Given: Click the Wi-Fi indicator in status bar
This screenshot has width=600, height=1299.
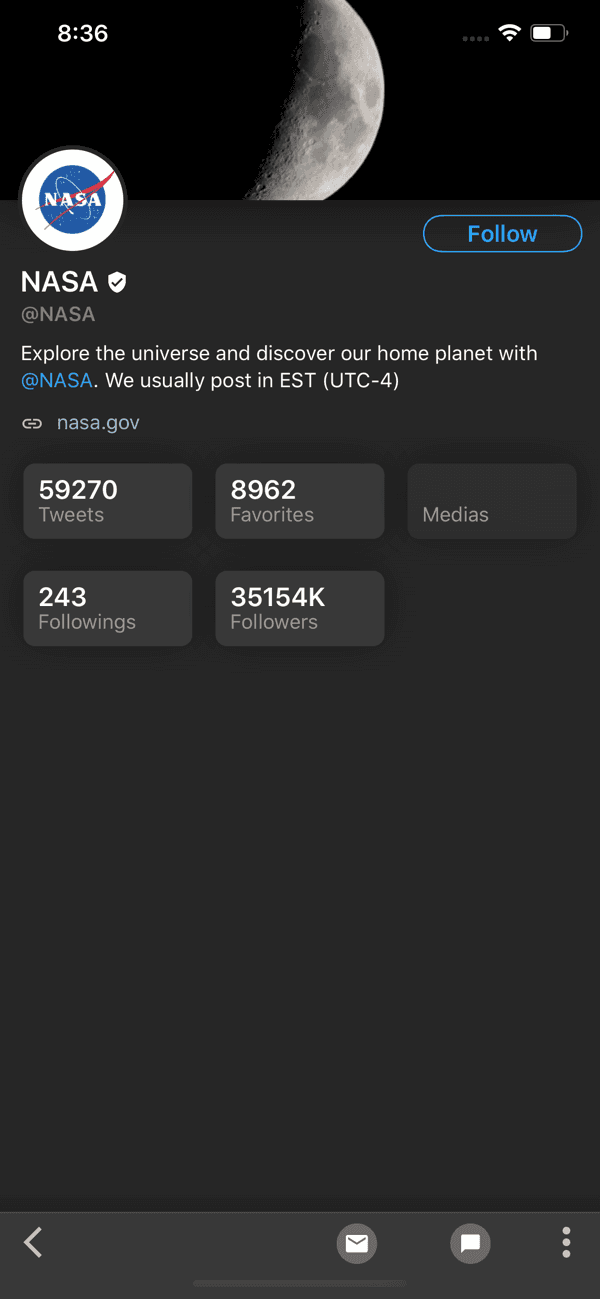Looking at the screenshot, I should coord(509,32).
